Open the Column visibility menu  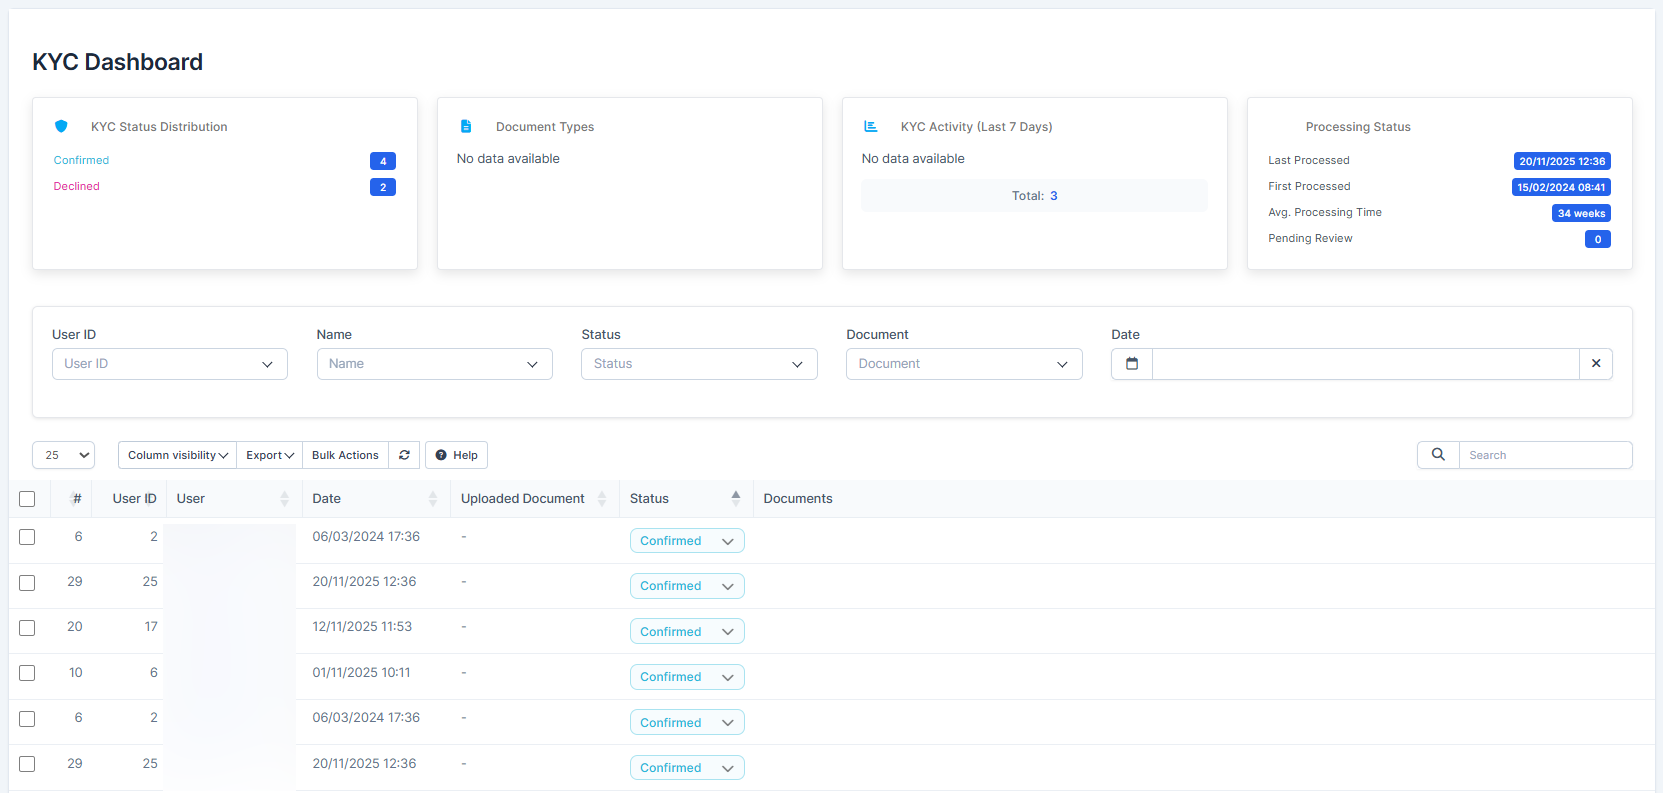click(177, 455)
